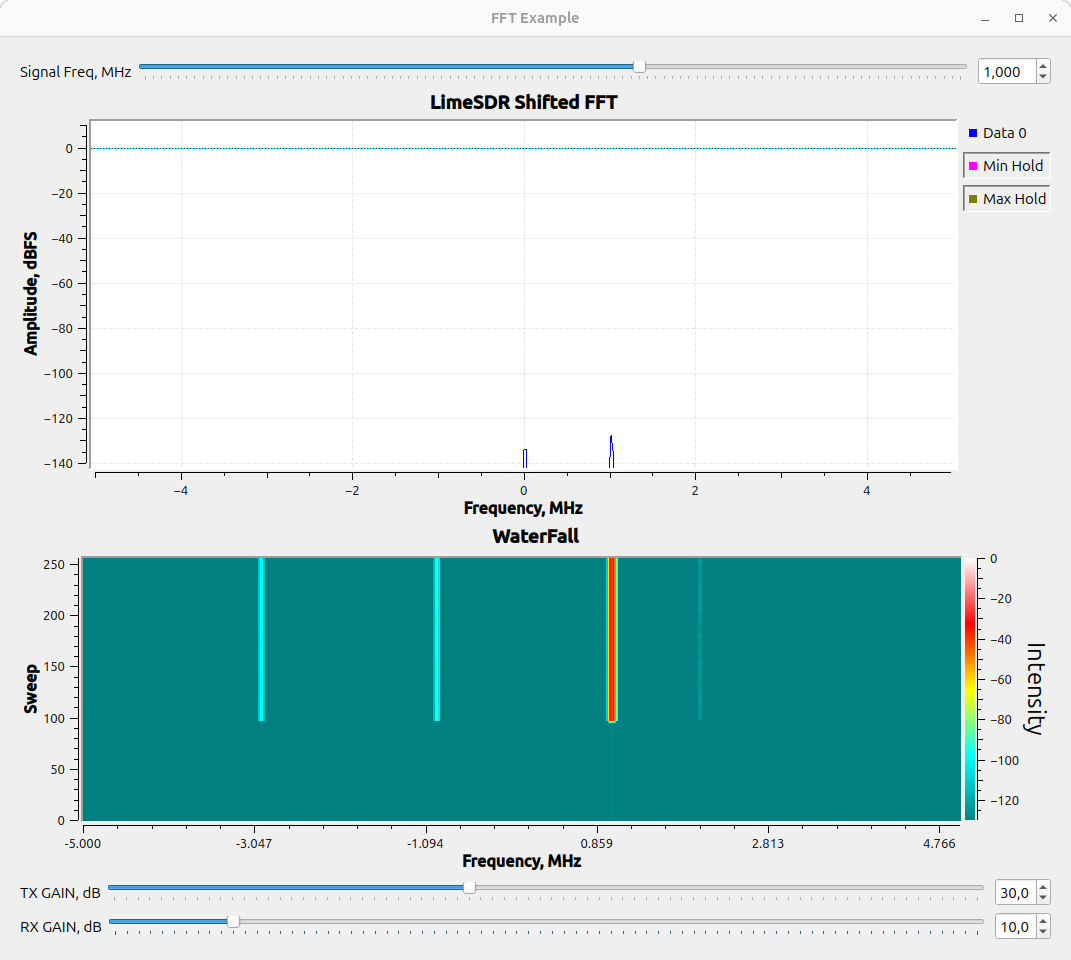This screenshot has height=960, width=1071.
Task: Click the 1 MHz peak in the FFT plot
Action: 611,450
